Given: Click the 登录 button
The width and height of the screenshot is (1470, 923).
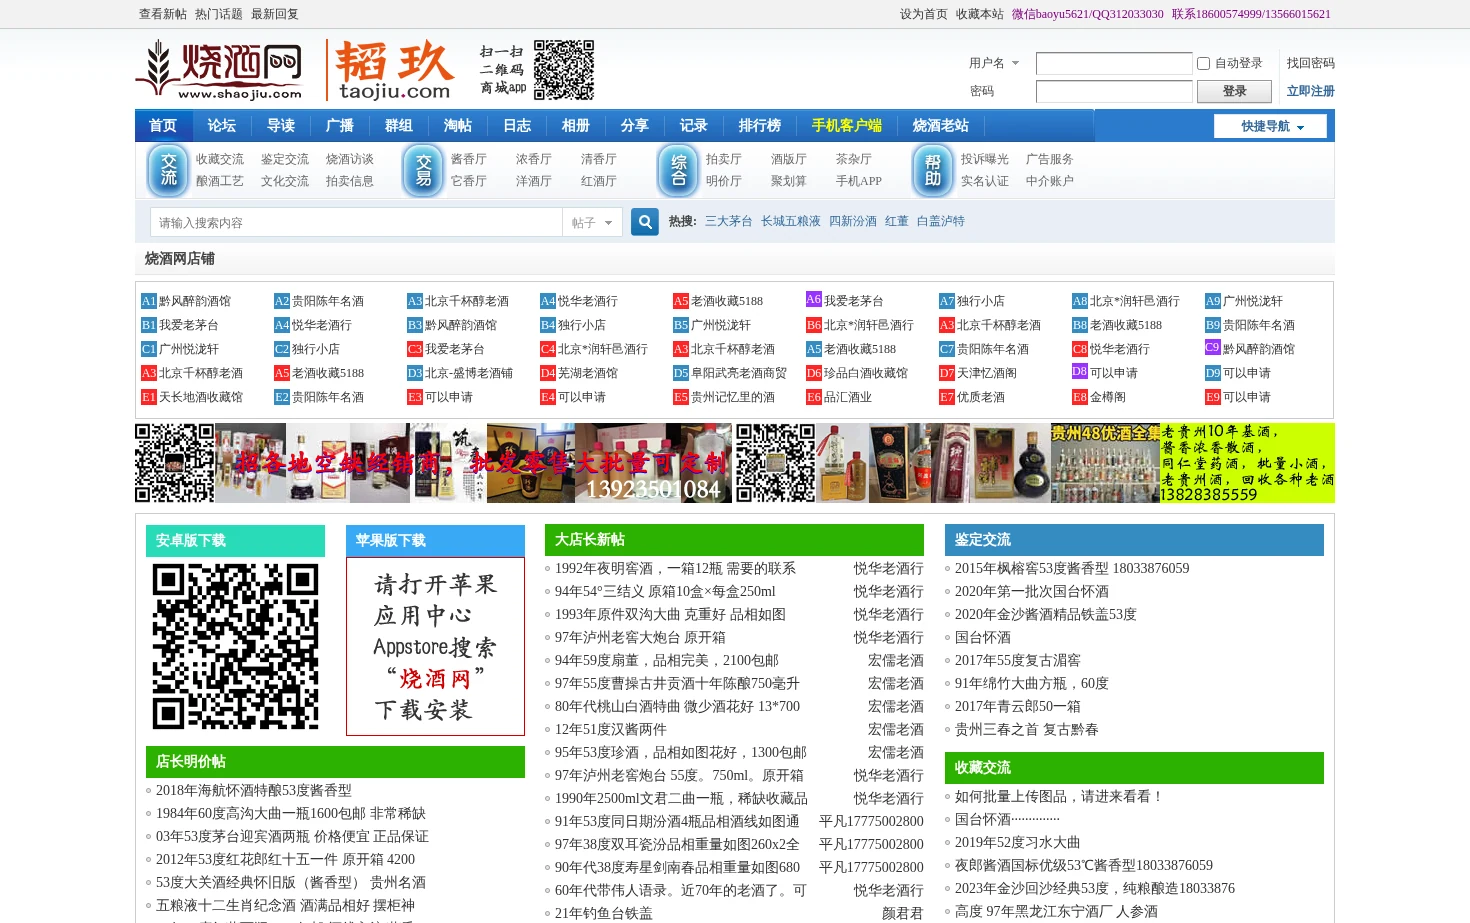Looking at the screenshot, I should [1234, 91].
